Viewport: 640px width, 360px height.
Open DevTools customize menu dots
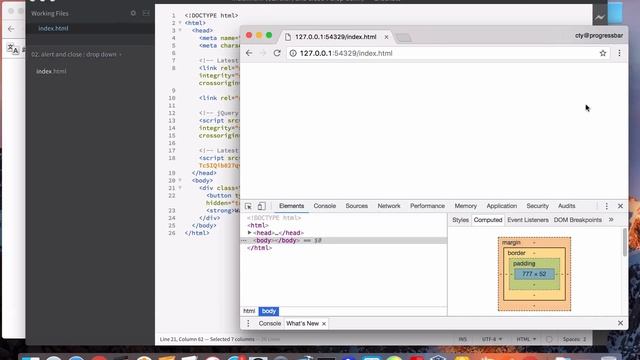607,206
